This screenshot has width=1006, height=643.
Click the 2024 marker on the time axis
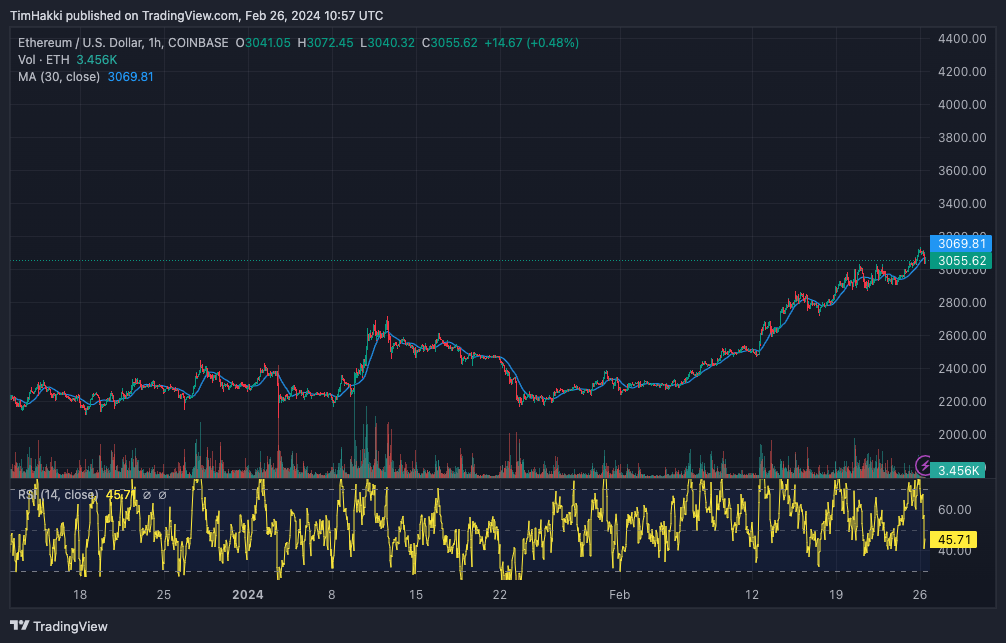coord(247,594)
